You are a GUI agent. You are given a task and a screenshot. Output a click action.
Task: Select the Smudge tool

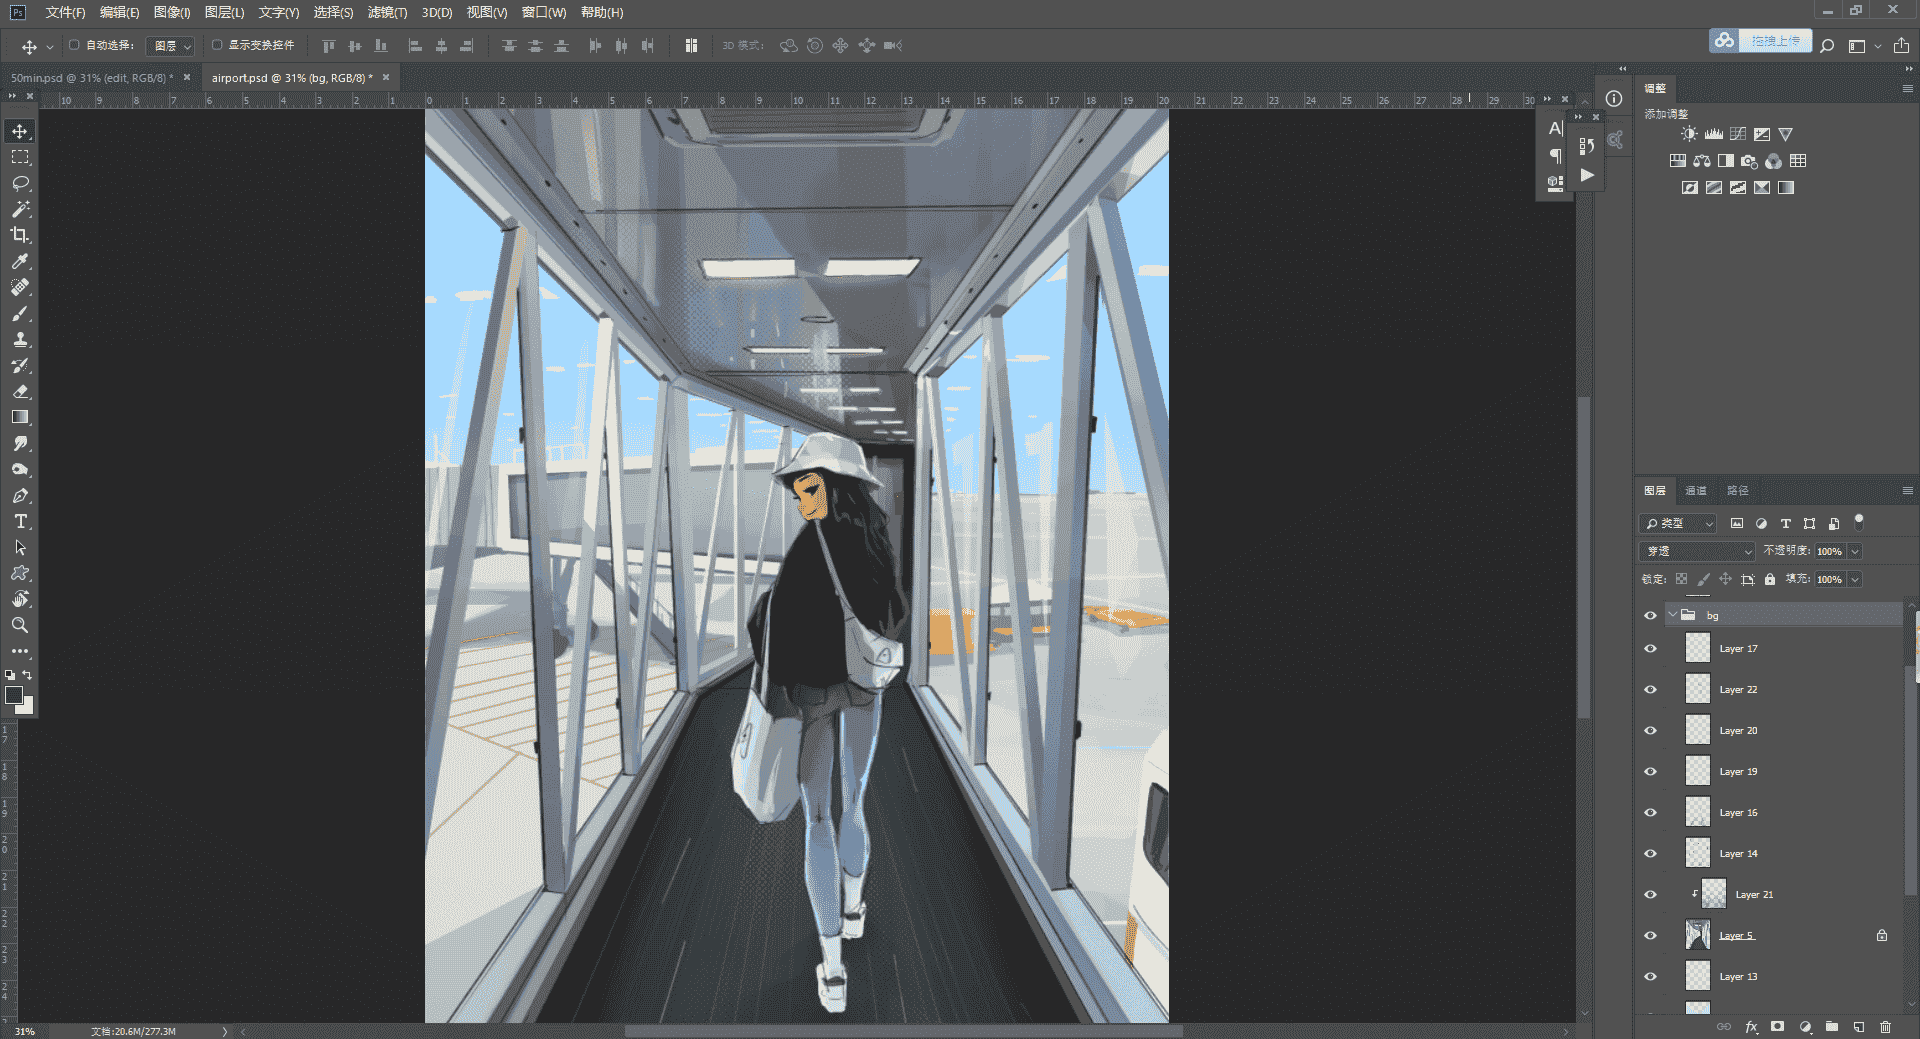[20, 443]
